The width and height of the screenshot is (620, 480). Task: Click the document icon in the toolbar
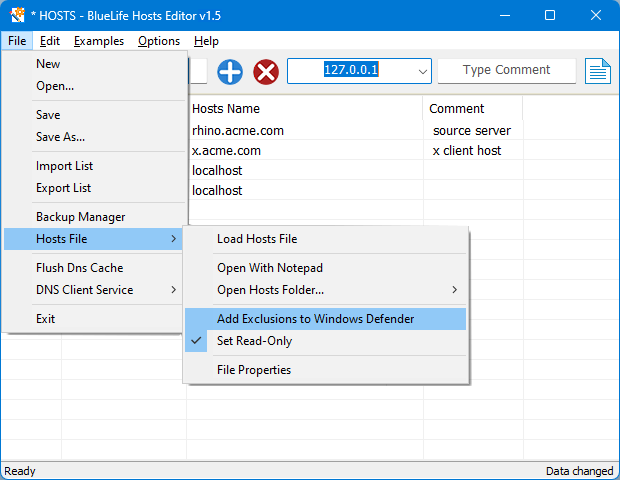click(598, 71)
